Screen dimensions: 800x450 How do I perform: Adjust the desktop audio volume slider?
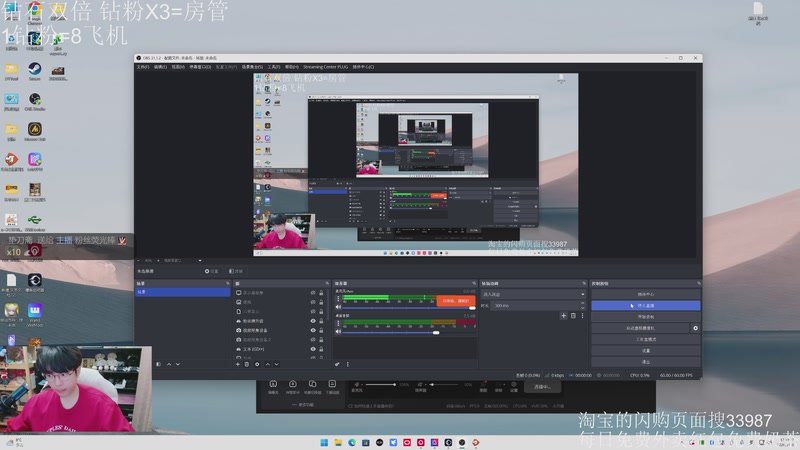click(407, 332)
